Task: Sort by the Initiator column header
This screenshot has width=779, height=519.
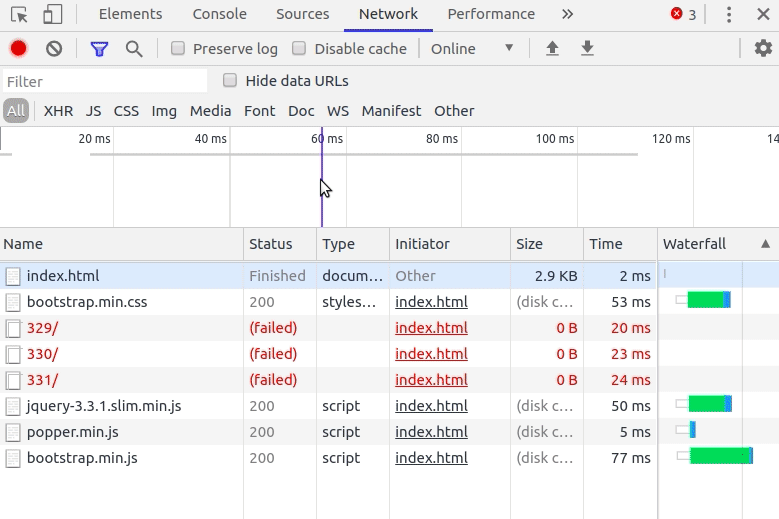Action: [x=450, y=244]
